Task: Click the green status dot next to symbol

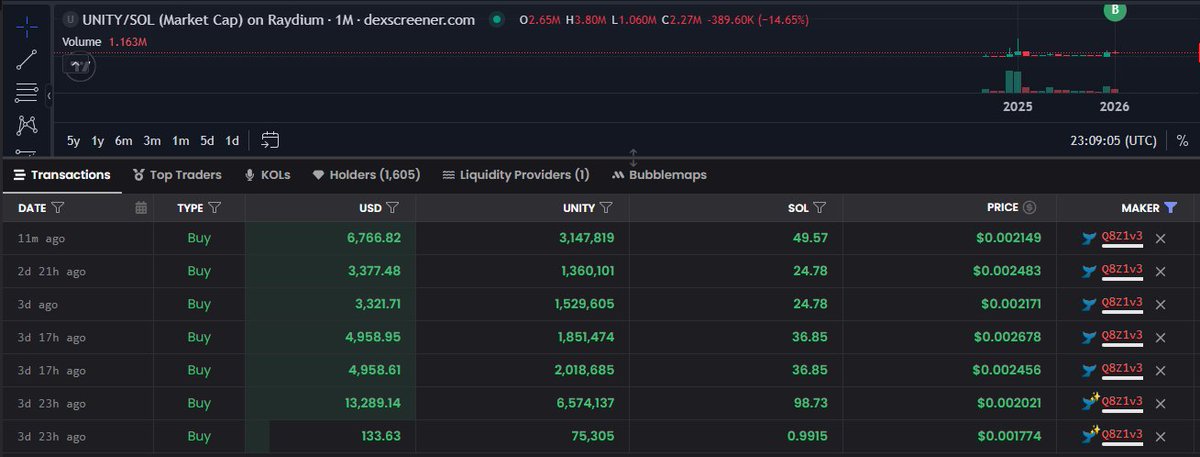Action: [495, 19]
